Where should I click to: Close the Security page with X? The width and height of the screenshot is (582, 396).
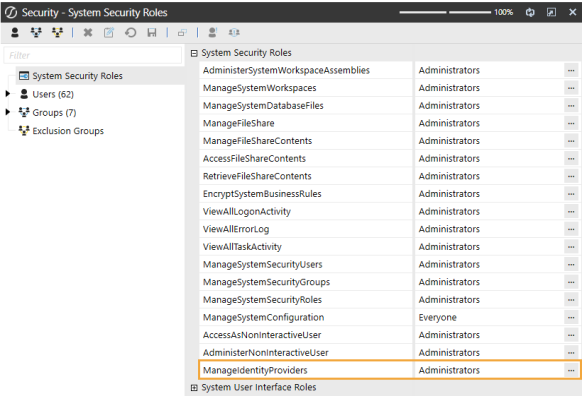(572, 12)
